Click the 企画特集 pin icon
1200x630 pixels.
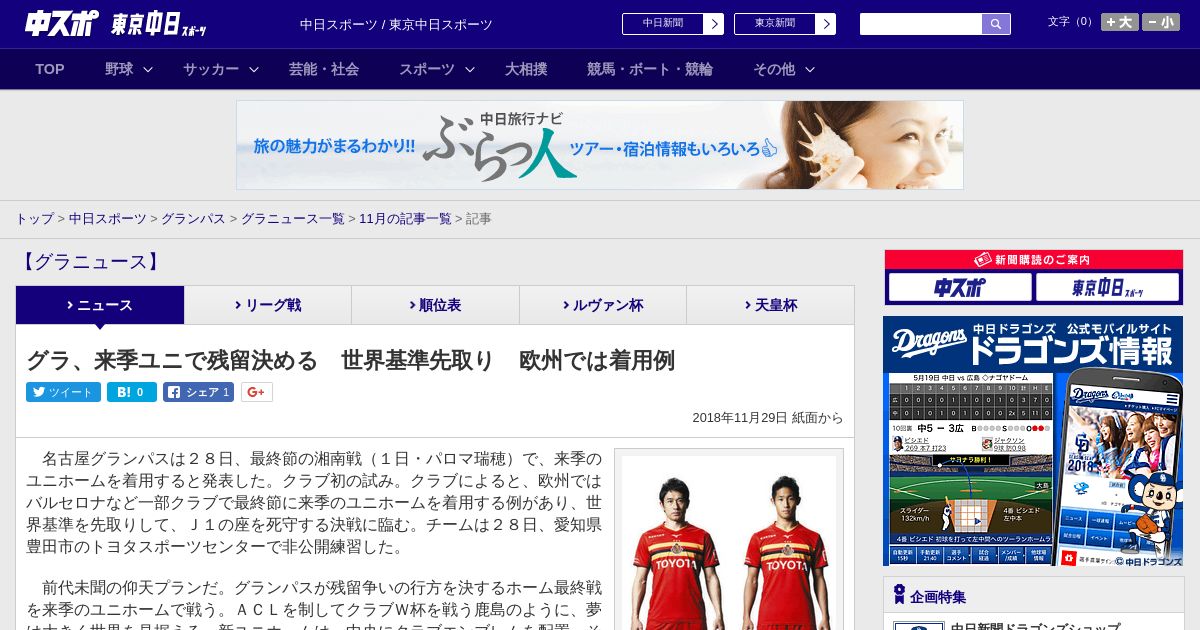coord(898,595)
